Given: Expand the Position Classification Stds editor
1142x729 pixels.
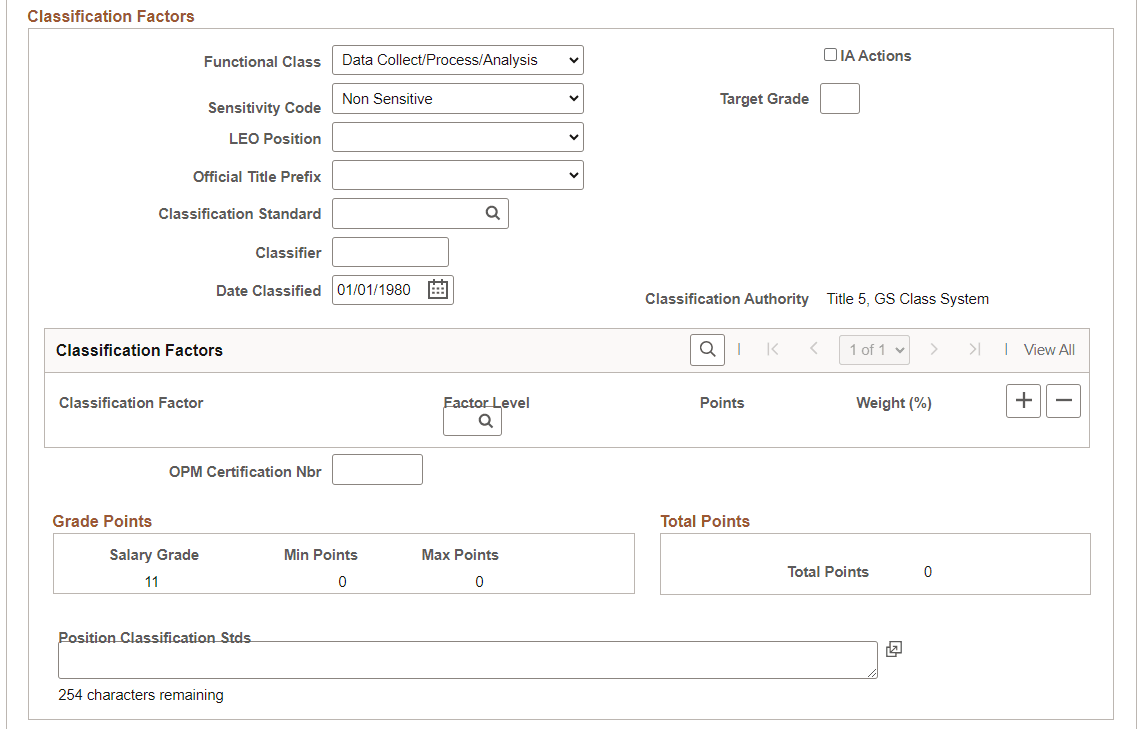Looking at the screenshot, I should (x=893, y=649).
